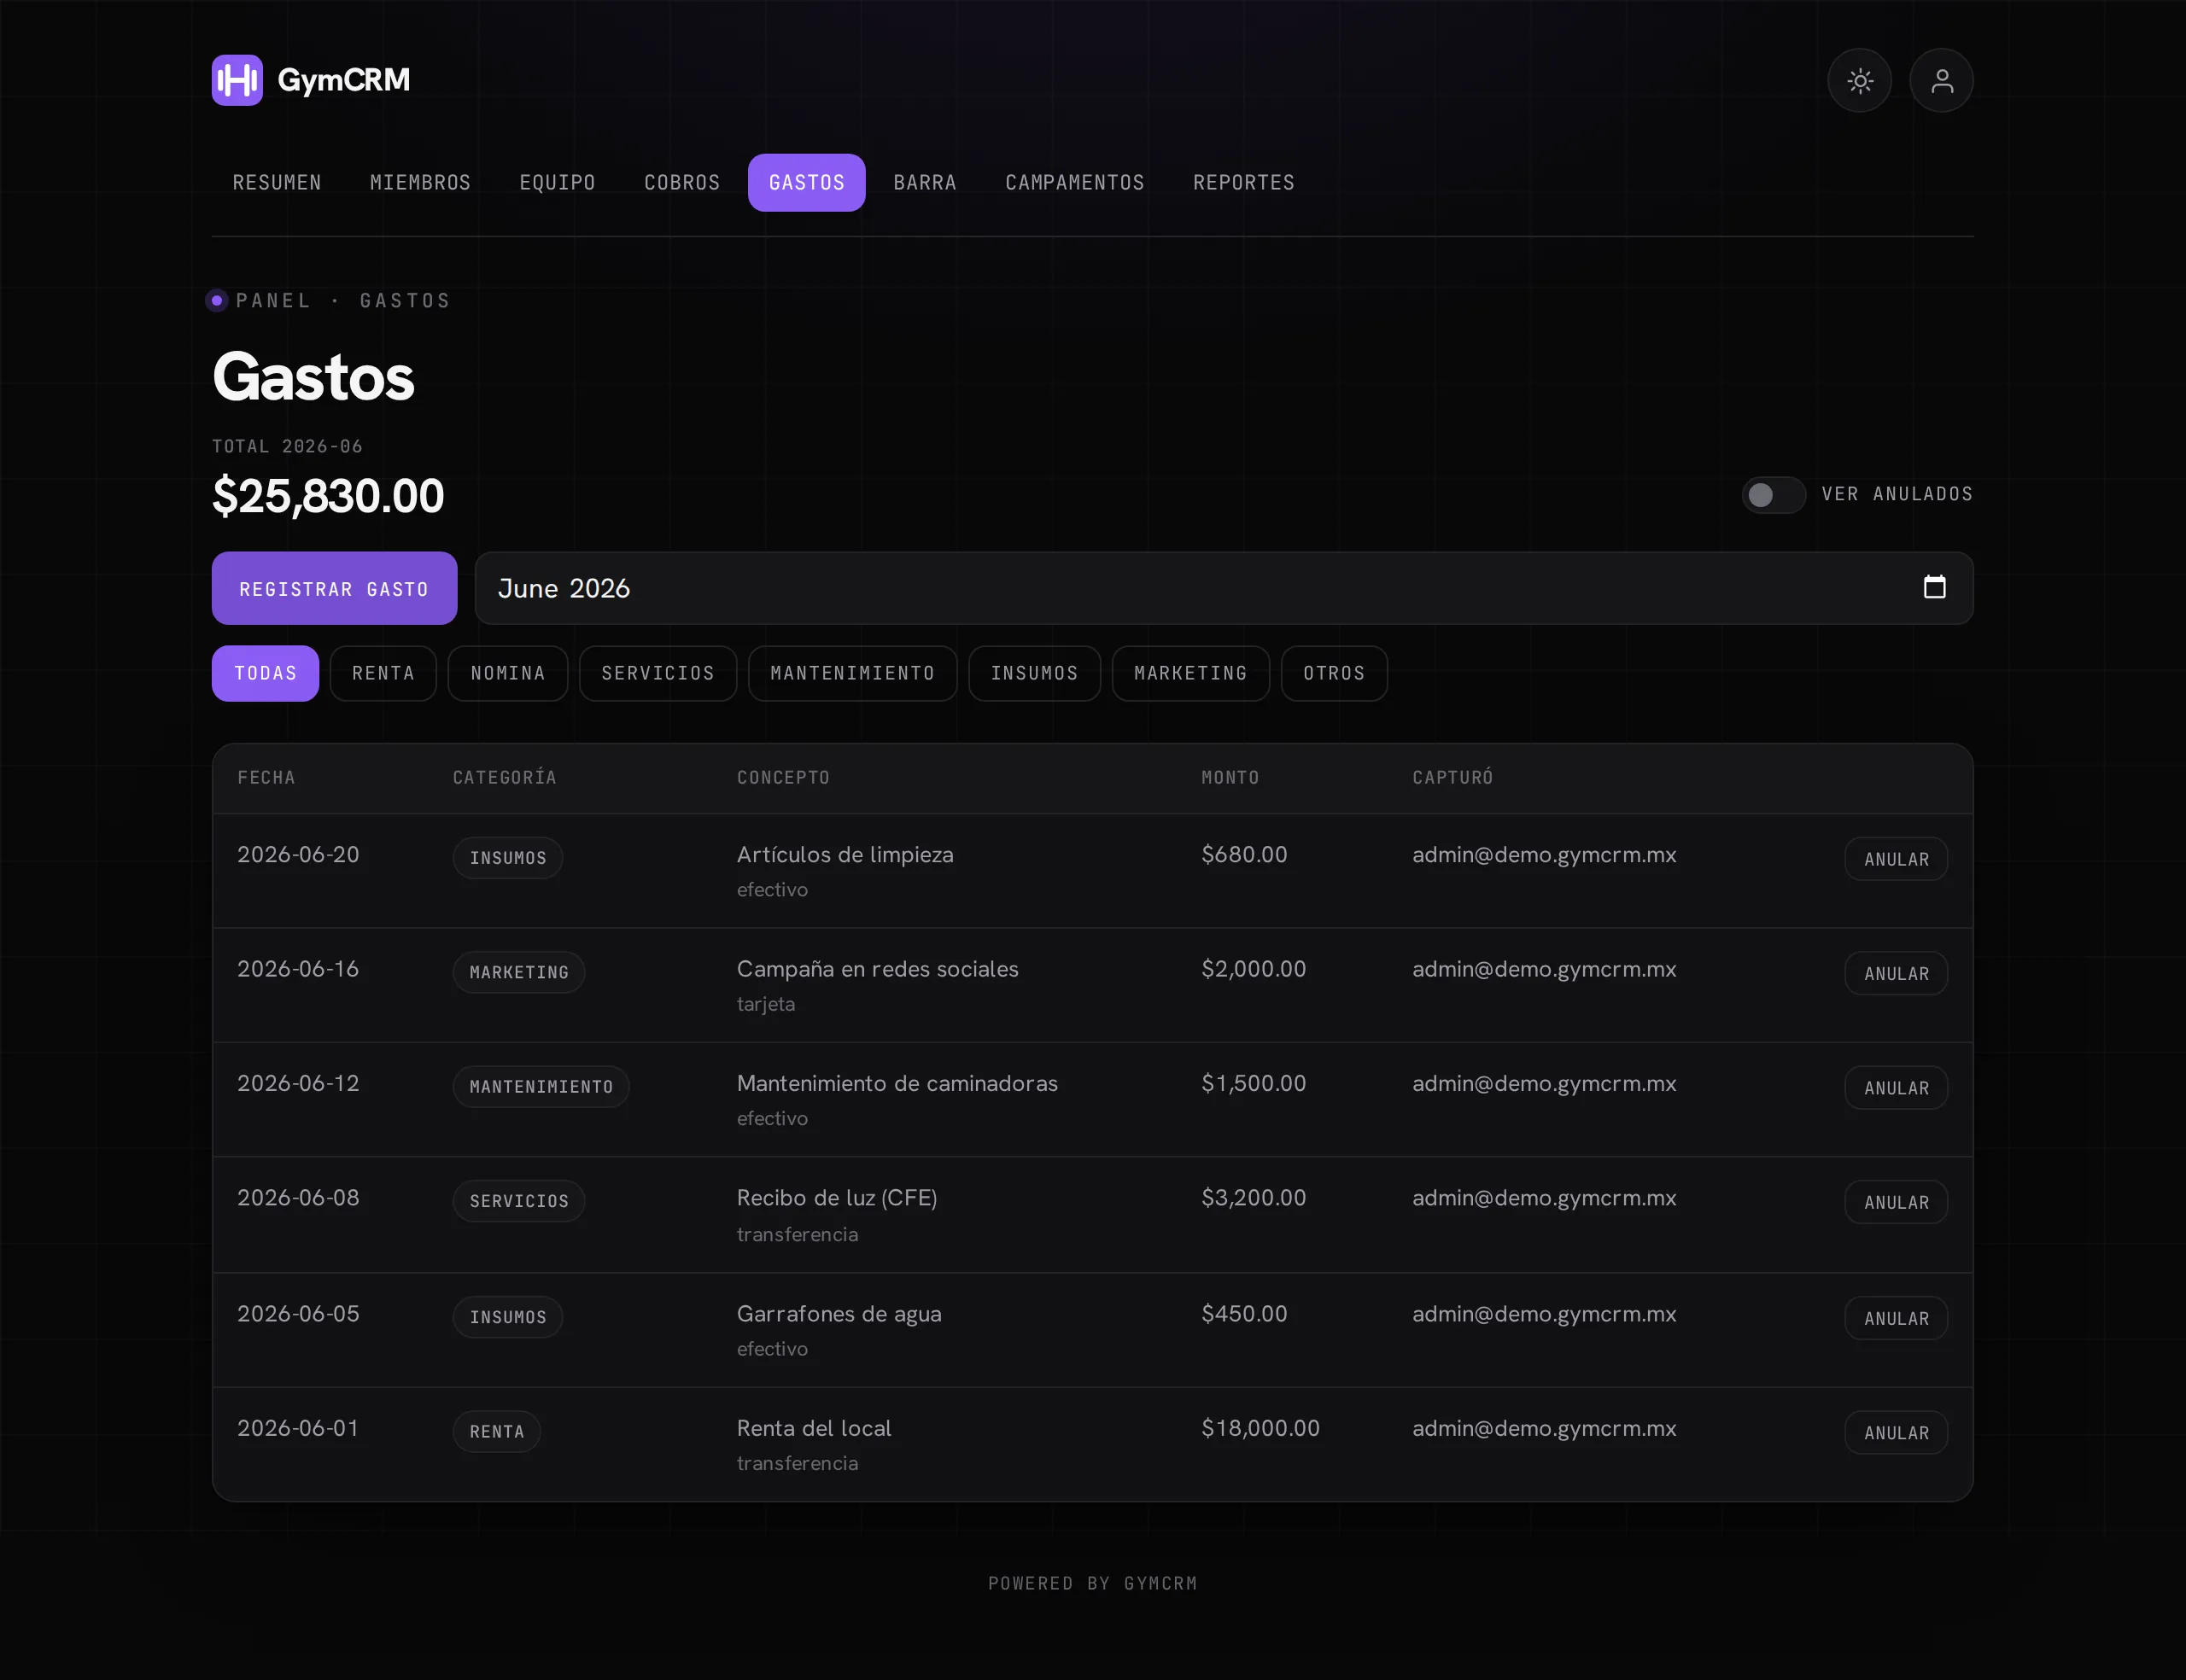Click the amount $18,000.00
2186x1680 pixels.
(x=1260, y=1429)
